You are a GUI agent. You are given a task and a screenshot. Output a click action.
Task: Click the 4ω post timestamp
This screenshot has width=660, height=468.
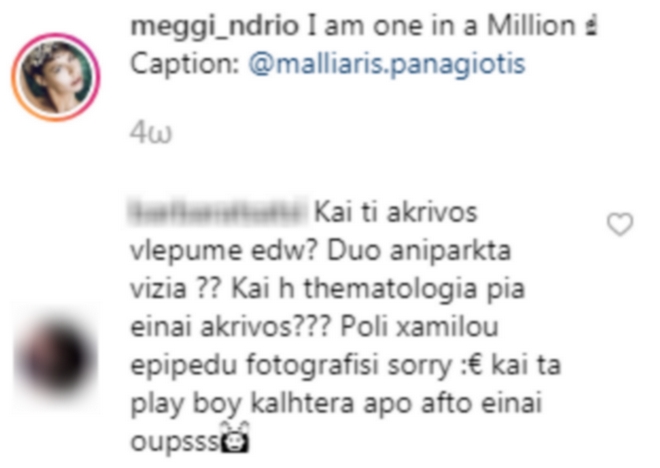click(151, 134)
